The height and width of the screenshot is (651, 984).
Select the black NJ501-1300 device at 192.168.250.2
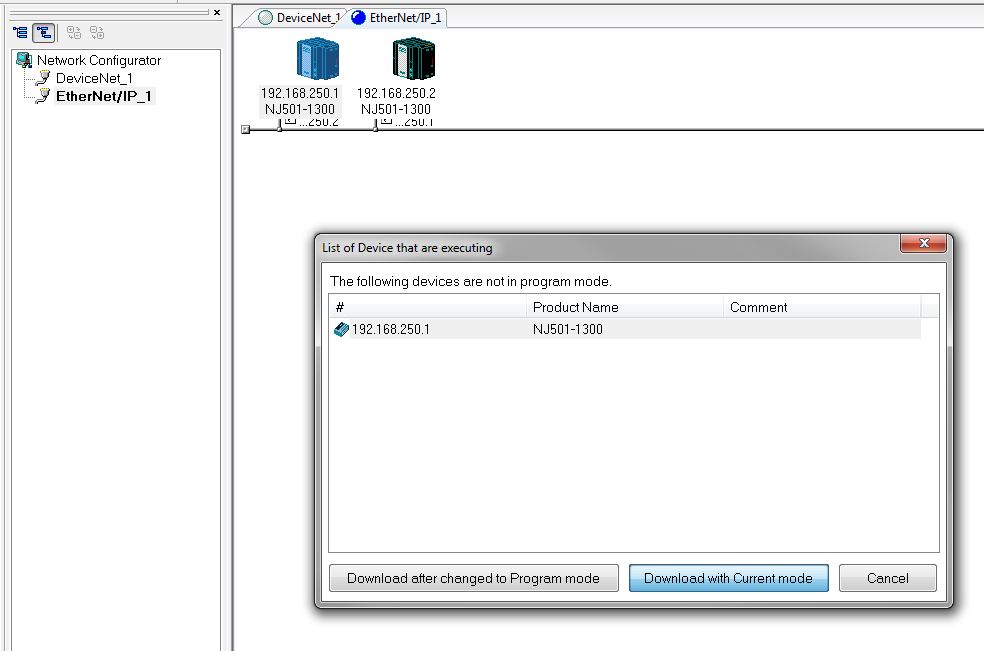412,58
